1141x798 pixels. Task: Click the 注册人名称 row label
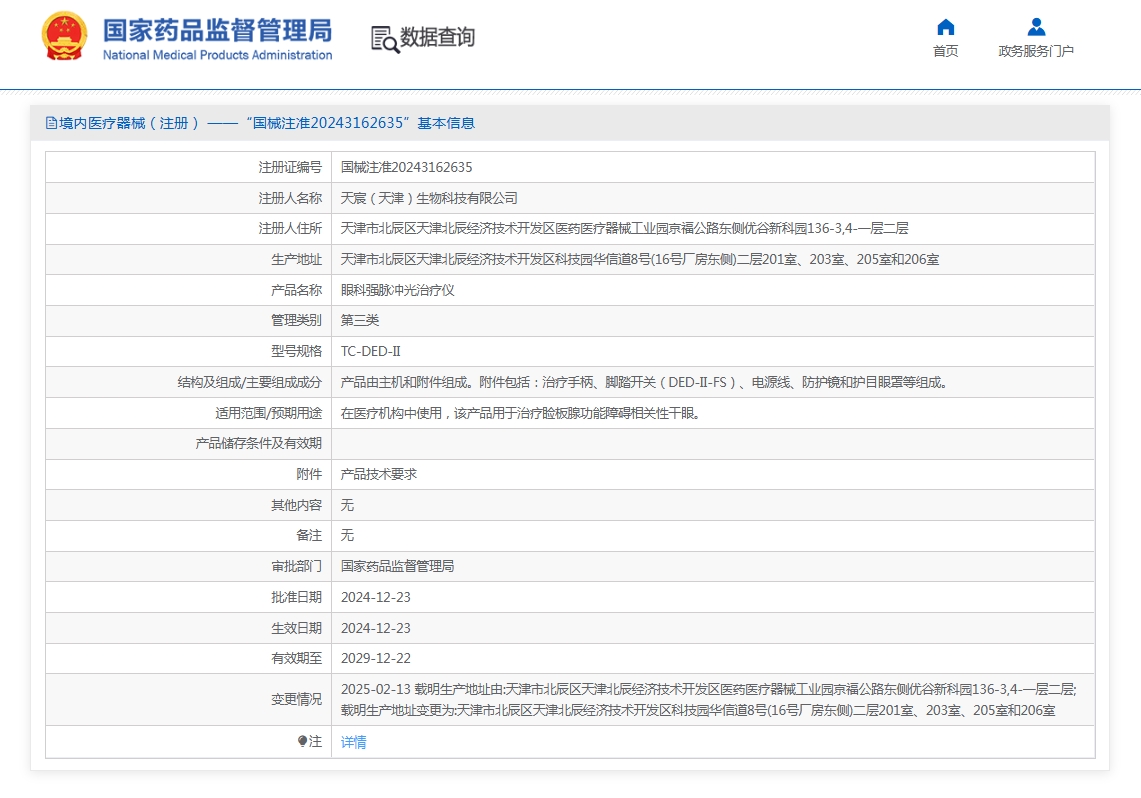(x=290, y=198)
